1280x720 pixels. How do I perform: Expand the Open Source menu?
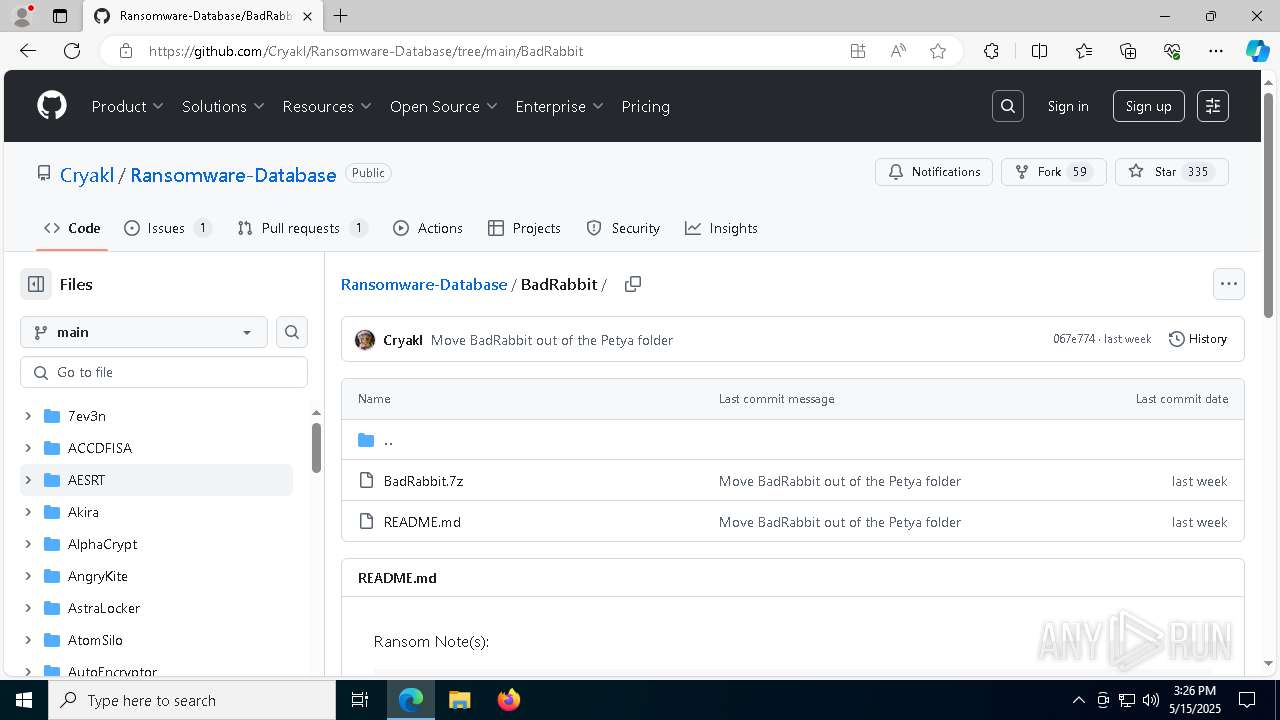[444, 106]
